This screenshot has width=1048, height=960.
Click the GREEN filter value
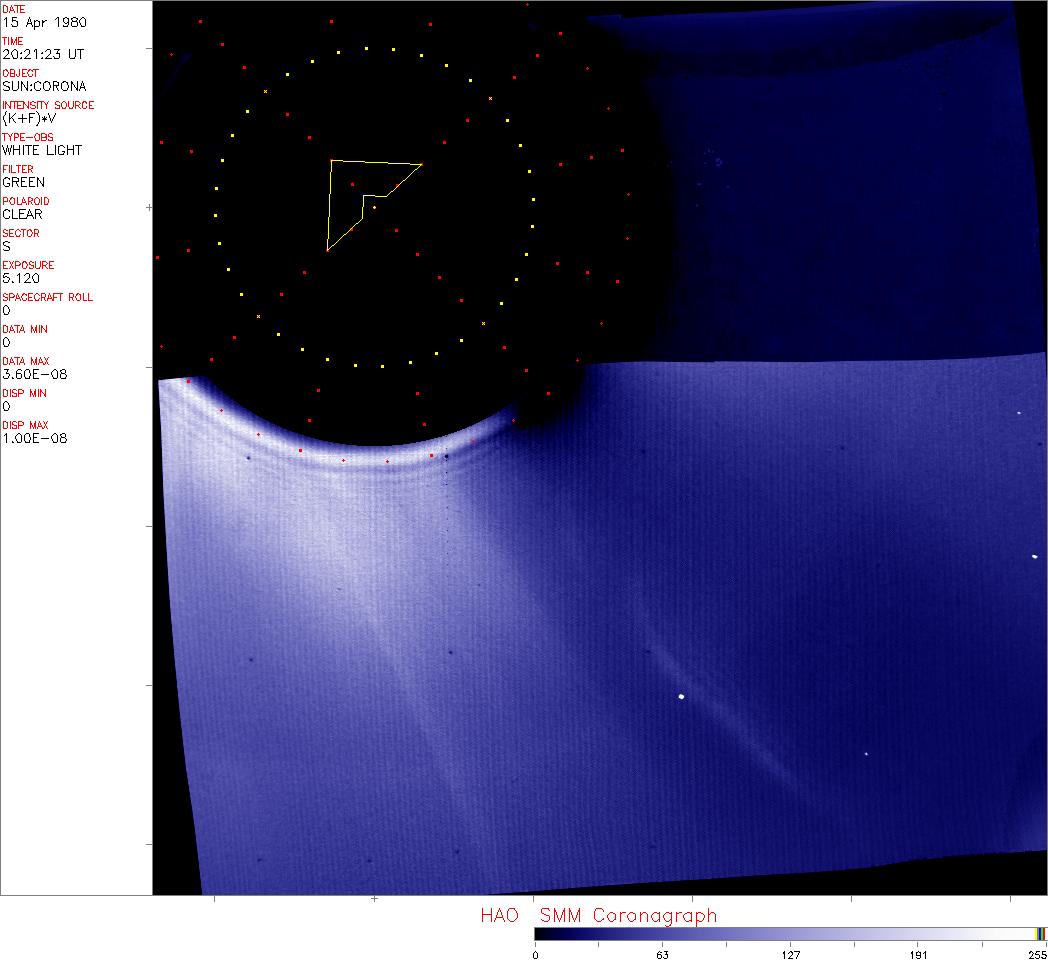[23, 182]
